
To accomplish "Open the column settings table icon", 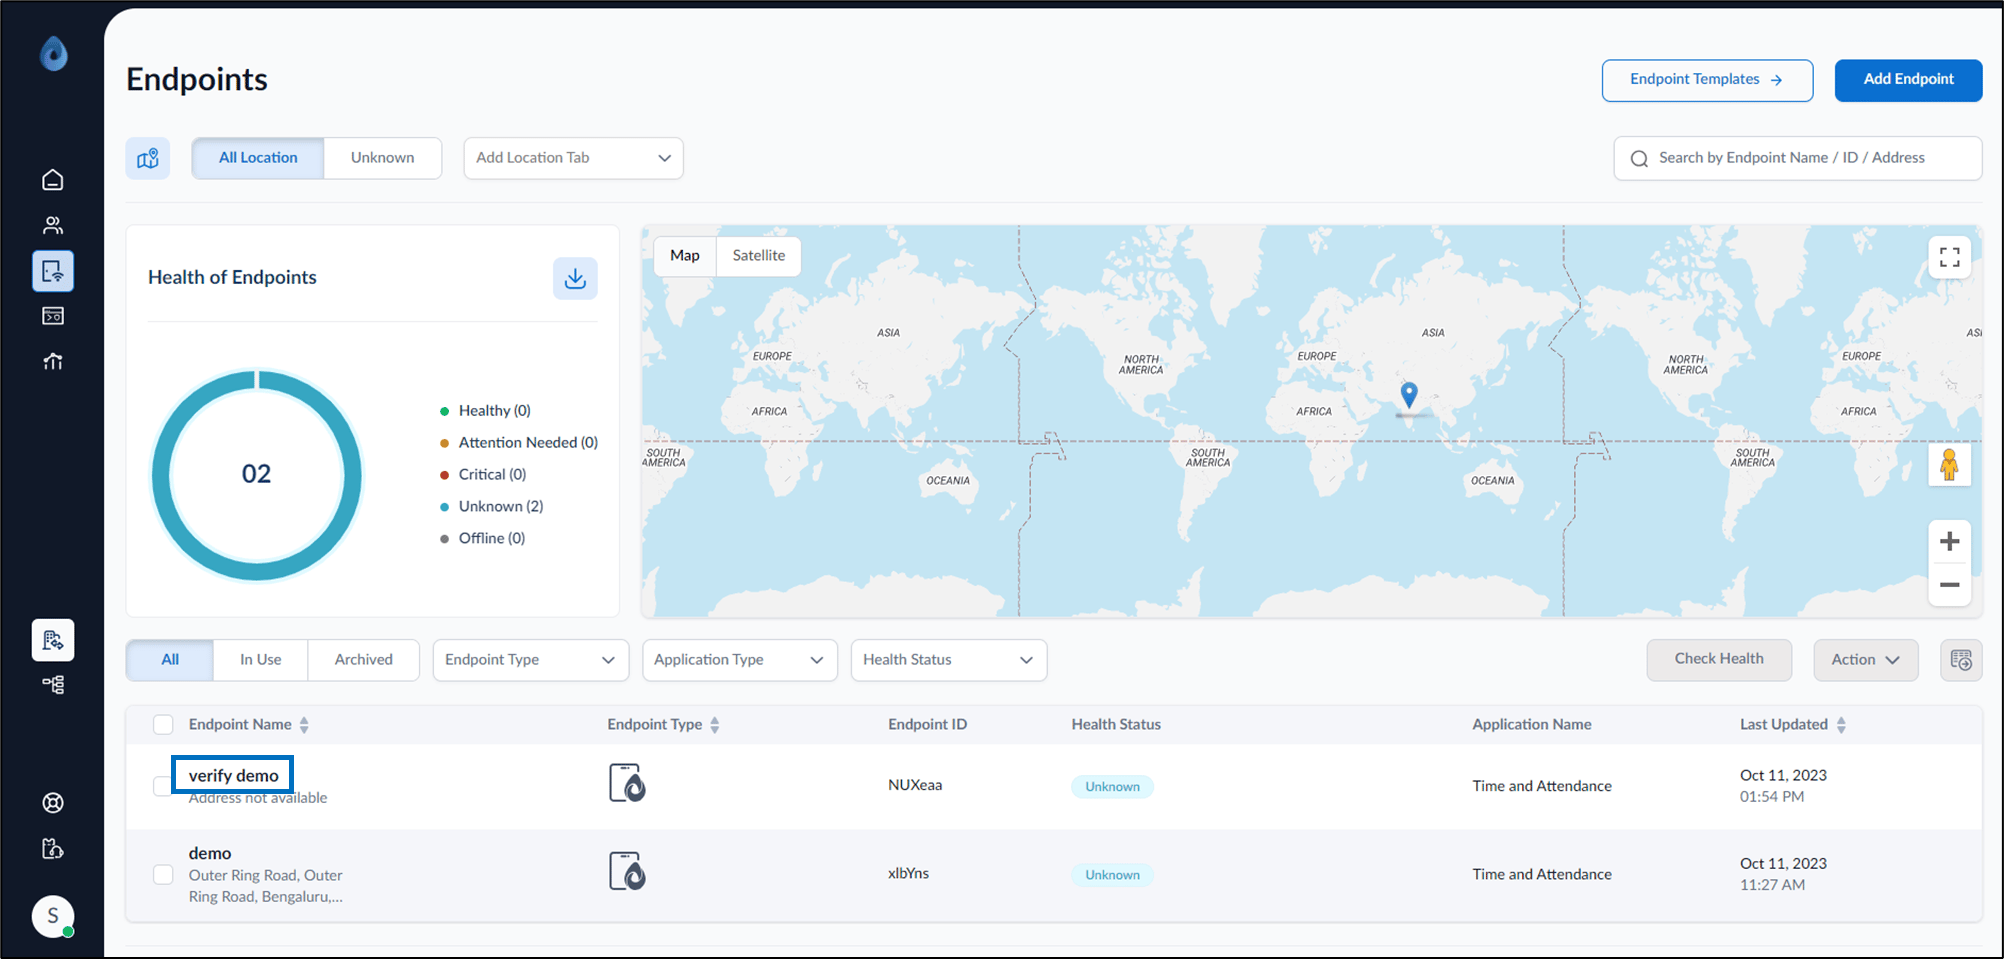I will [1961, 660].
